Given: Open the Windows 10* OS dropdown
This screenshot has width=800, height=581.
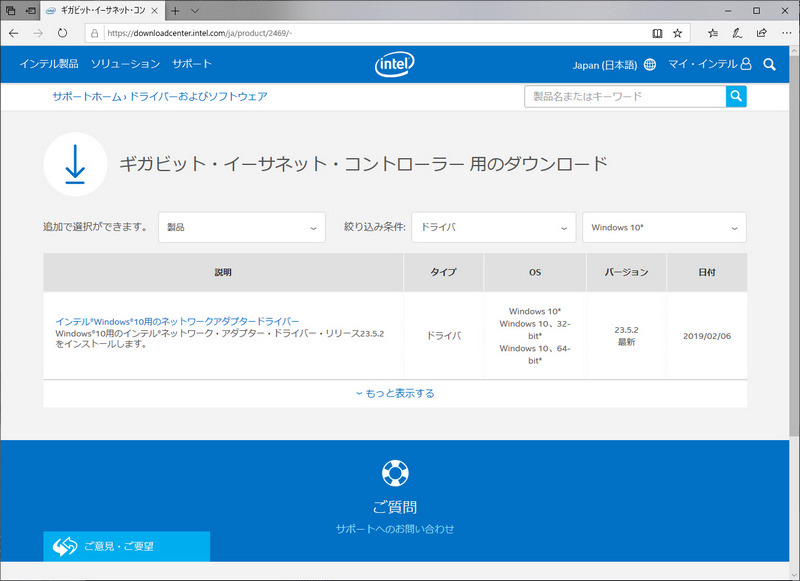Looking at the screenshot, I should pos(664,227).
